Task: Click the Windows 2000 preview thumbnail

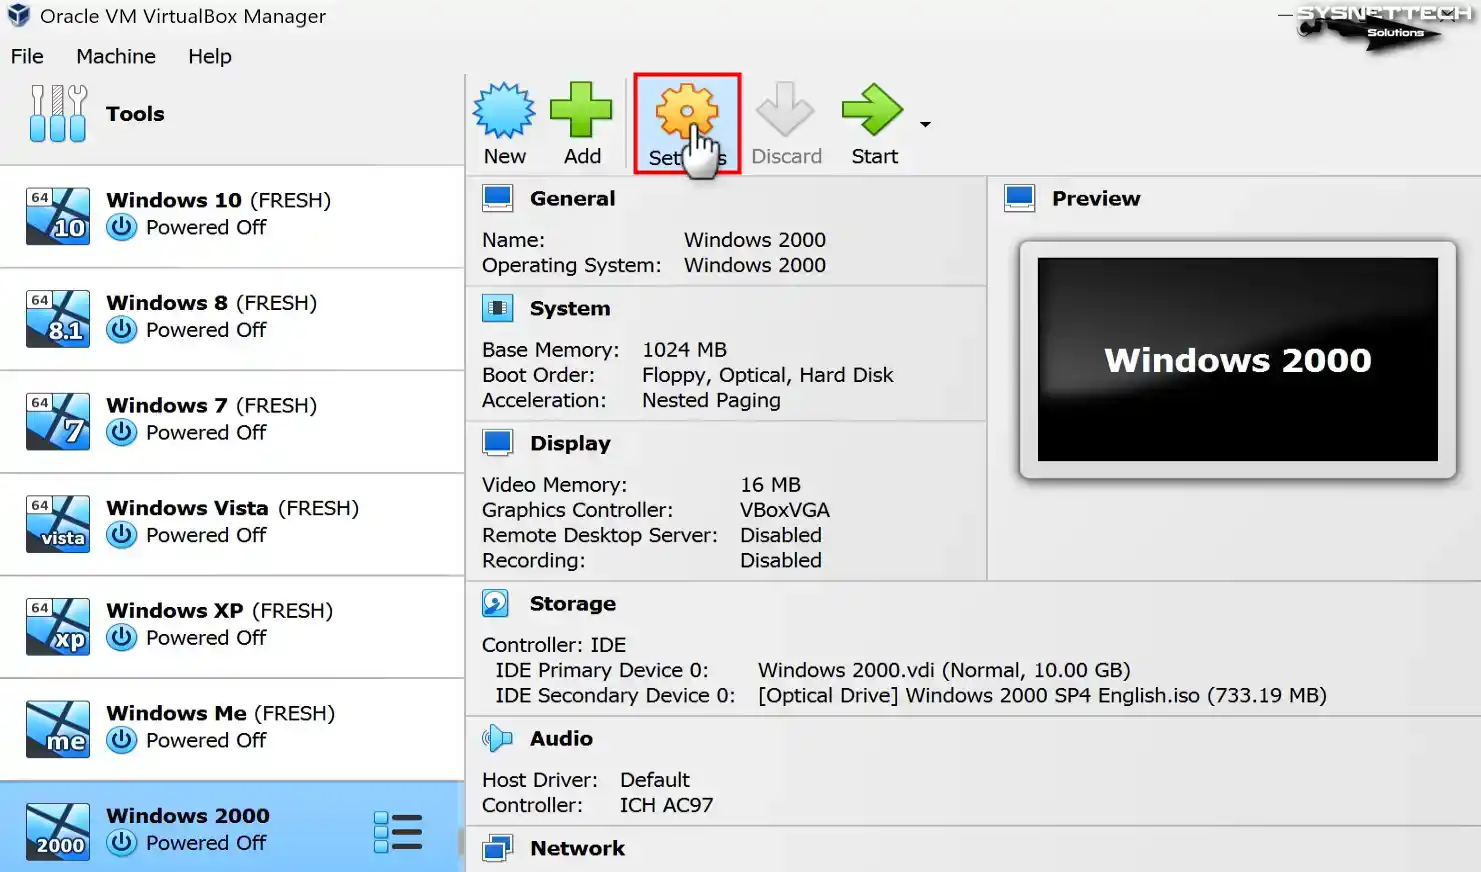Action: (1238, 360)
